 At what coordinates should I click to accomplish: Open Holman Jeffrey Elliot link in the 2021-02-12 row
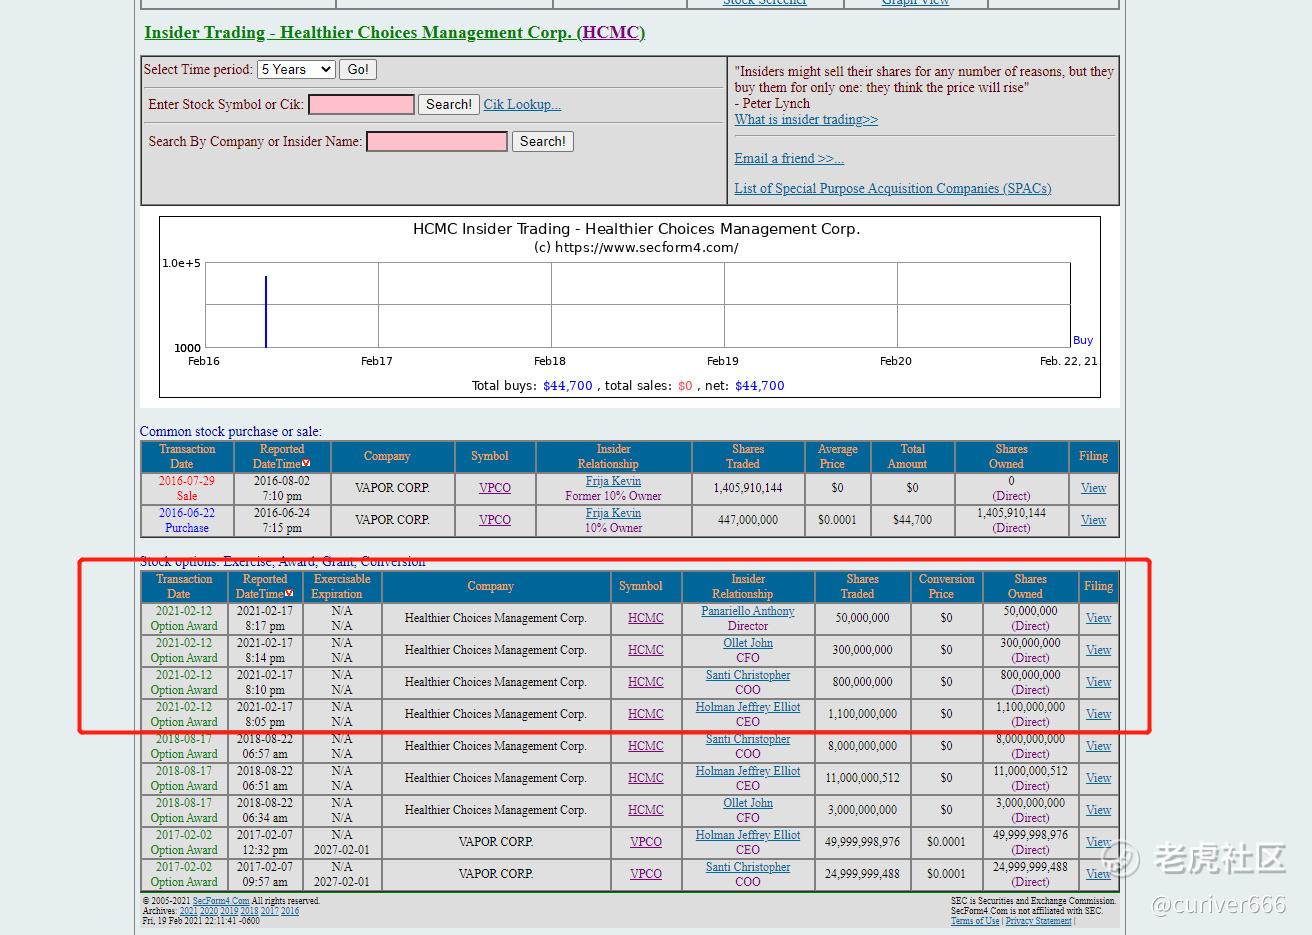point(748,707)
